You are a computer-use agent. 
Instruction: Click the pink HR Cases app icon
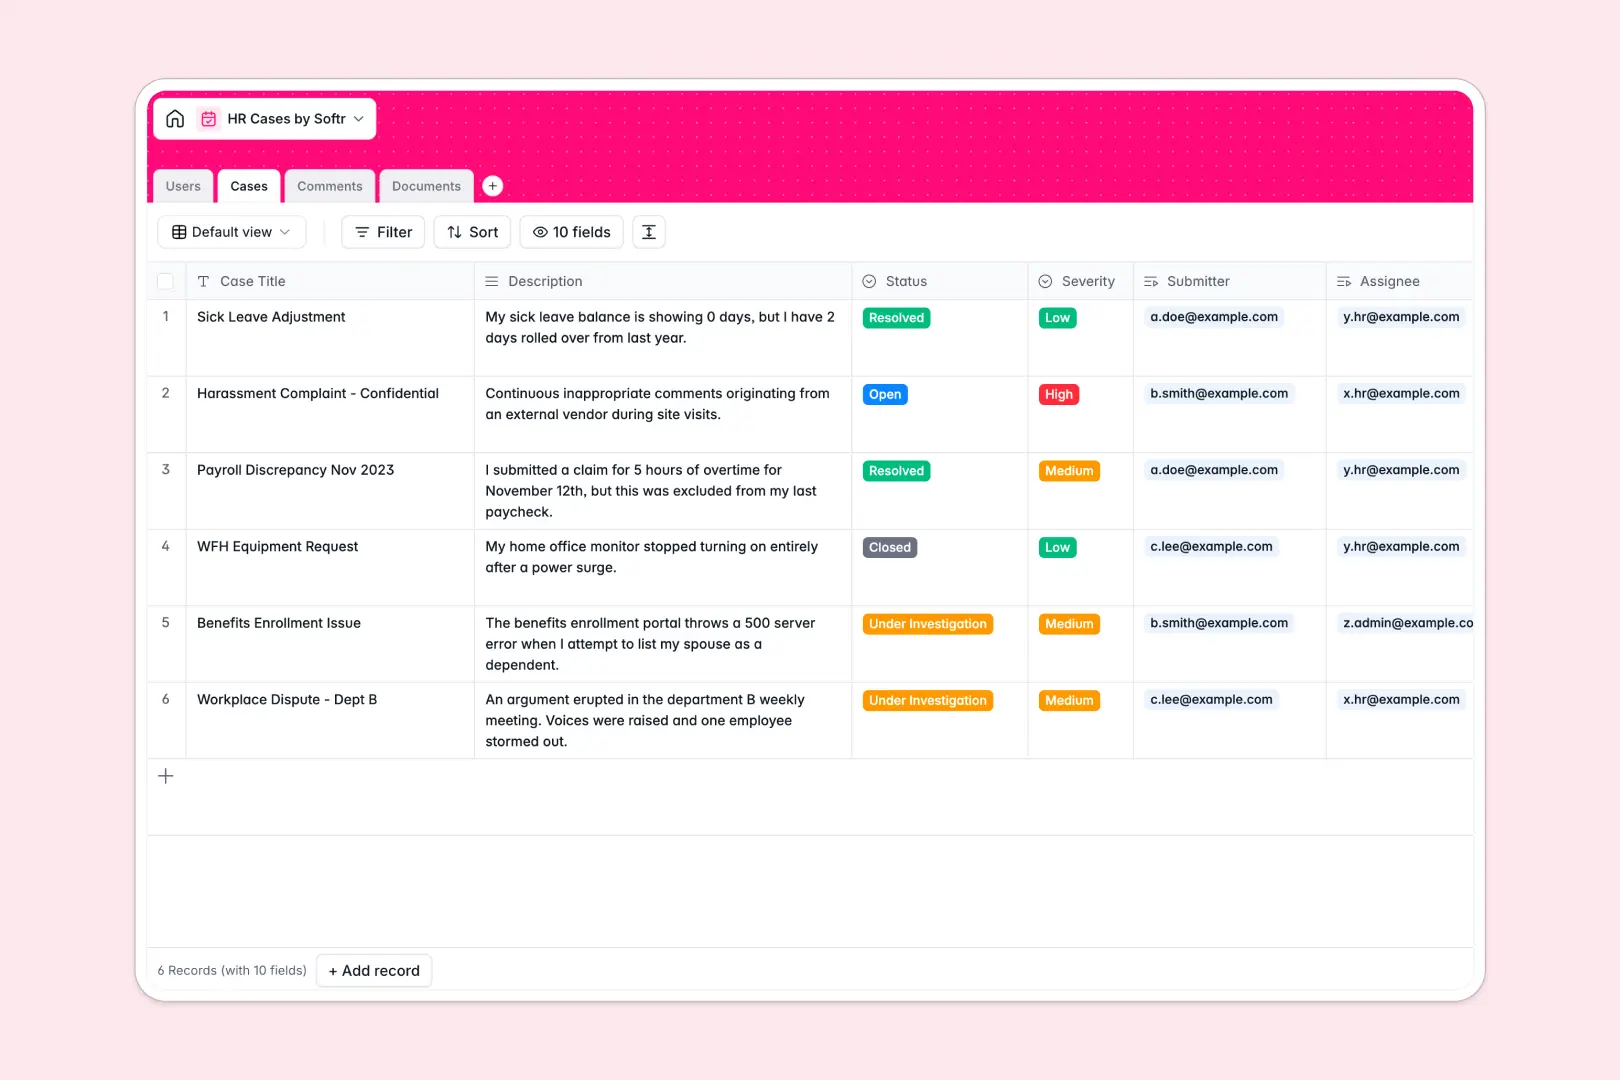click(x=208, y=118)
